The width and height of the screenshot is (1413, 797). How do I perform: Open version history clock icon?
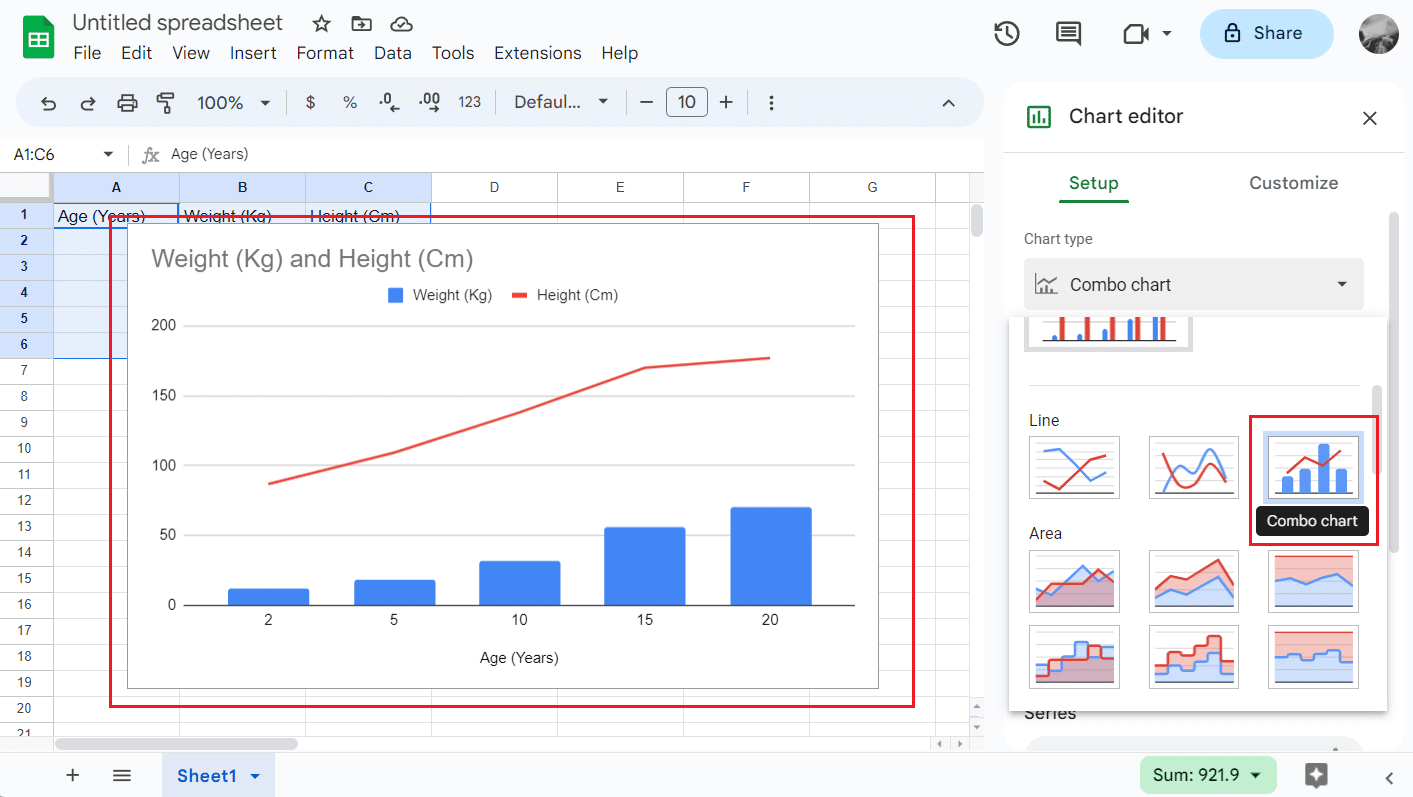tap(1006, 33)
